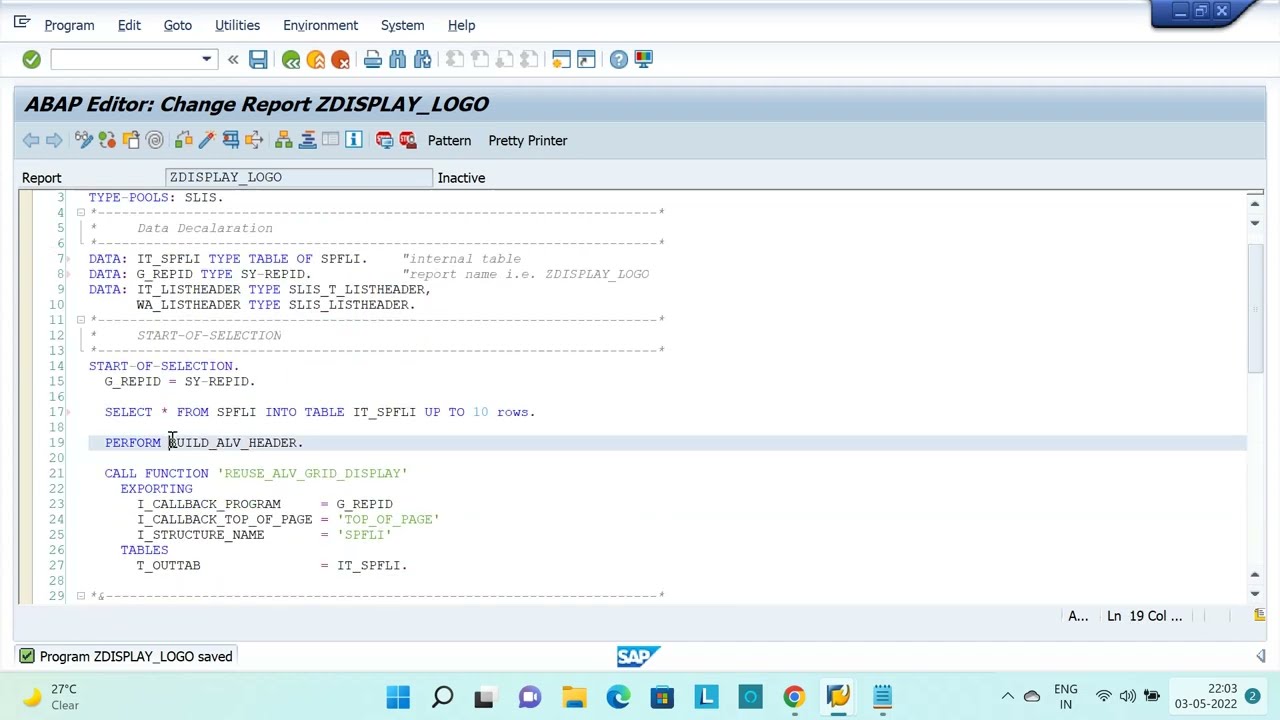Click BUILD_ALV_HEADER on line 19

(x=233, y=443)
